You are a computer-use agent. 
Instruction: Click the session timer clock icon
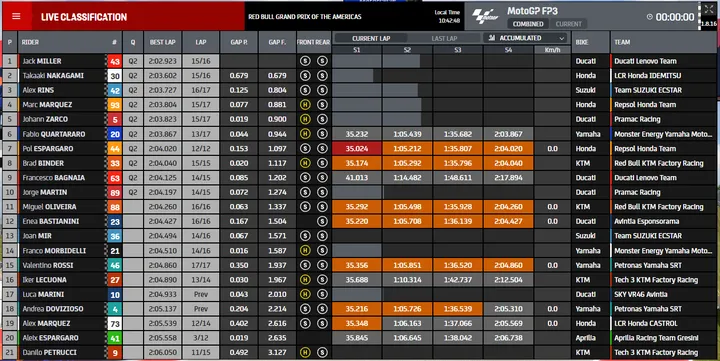pos(649,17)
